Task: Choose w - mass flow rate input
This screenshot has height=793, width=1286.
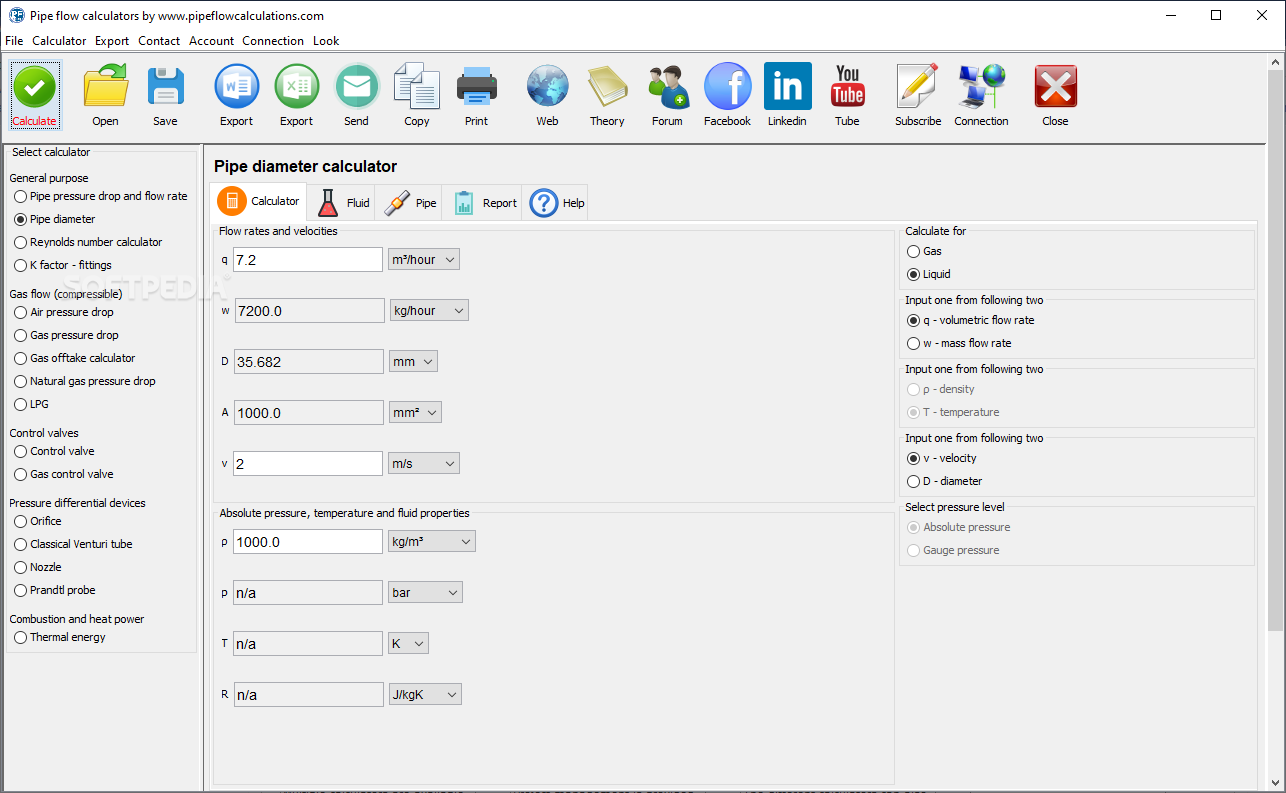Action: pyautogui.click(x=959, y=343)
